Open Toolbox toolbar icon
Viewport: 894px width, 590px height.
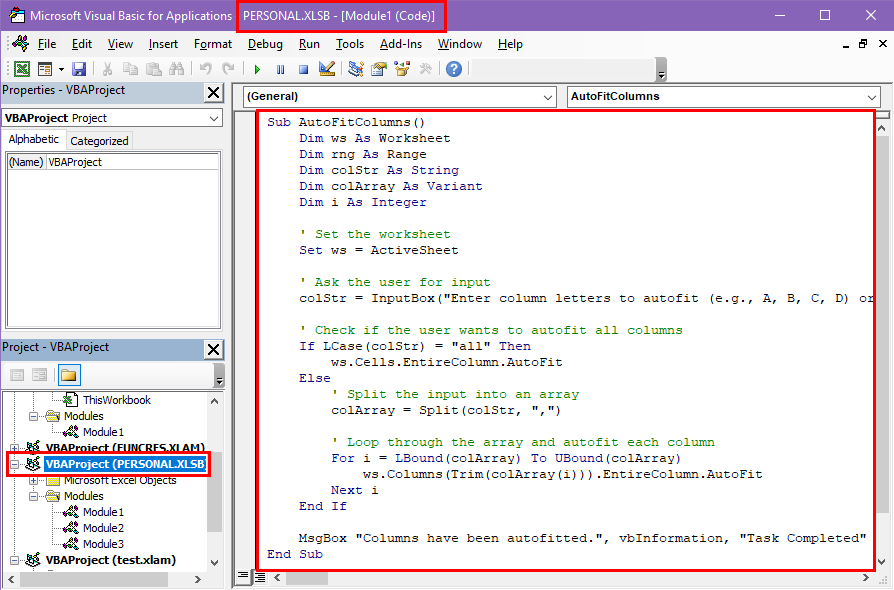425,70
